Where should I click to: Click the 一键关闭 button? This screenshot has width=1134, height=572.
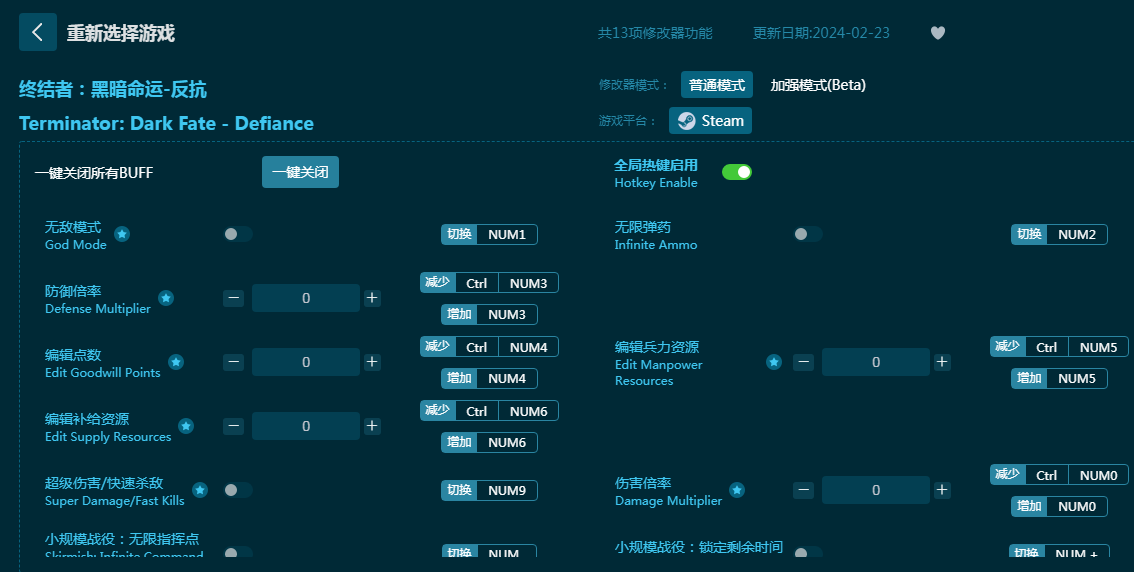point(300,172)
